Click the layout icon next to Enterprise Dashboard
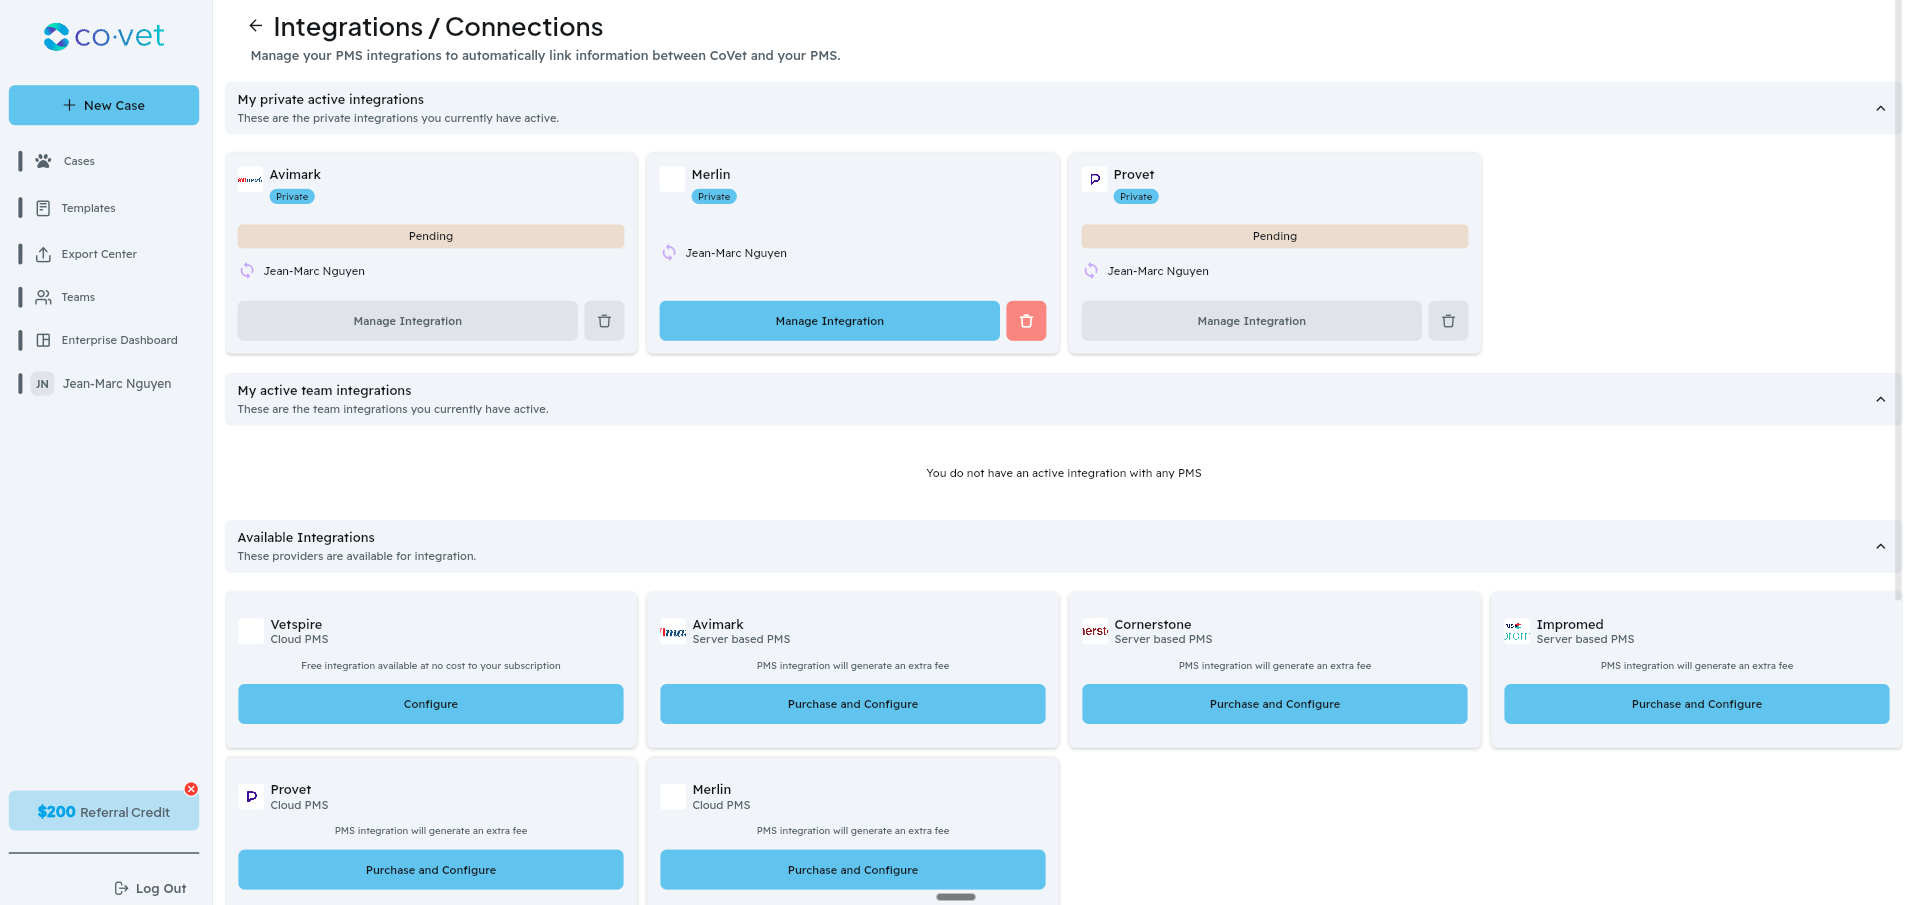 coord(43,340)
